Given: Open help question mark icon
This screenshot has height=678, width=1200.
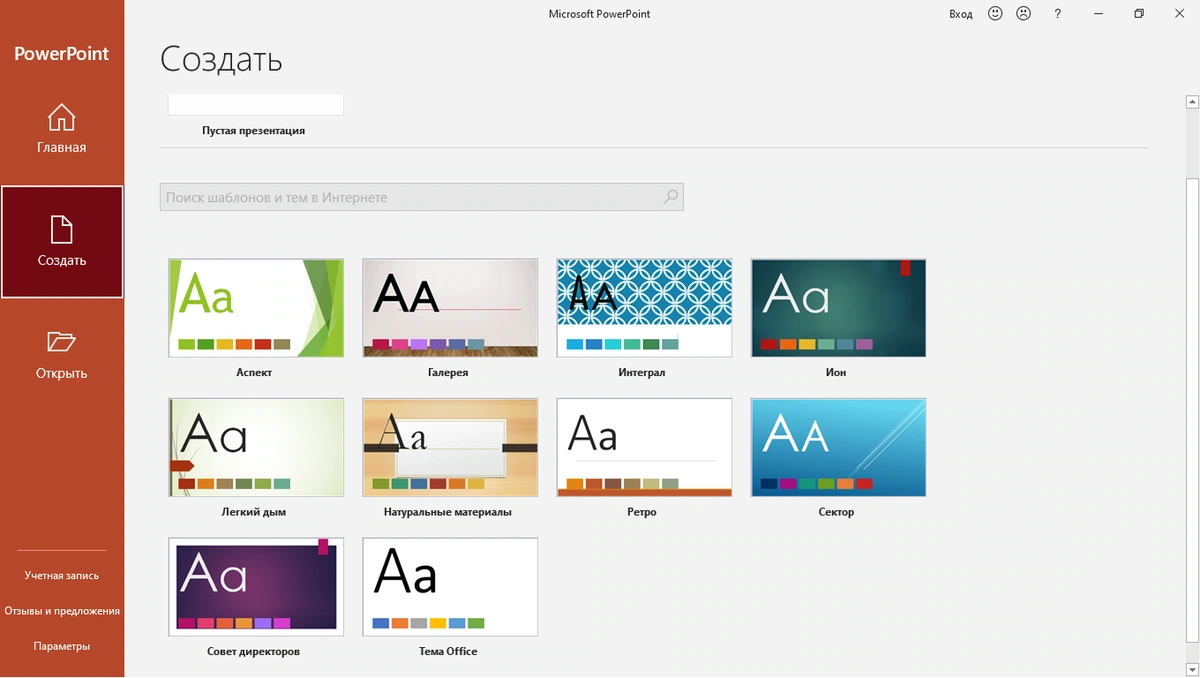Looking at the screenshot, I should tap(1058, 14).
